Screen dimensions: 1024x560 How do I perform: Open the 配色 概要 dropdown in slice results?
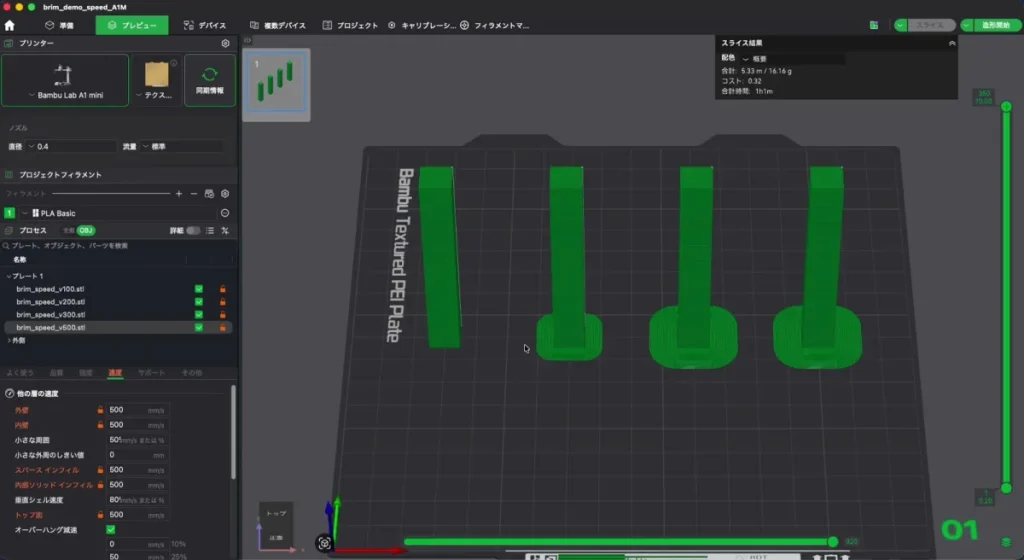pos(792,59)
